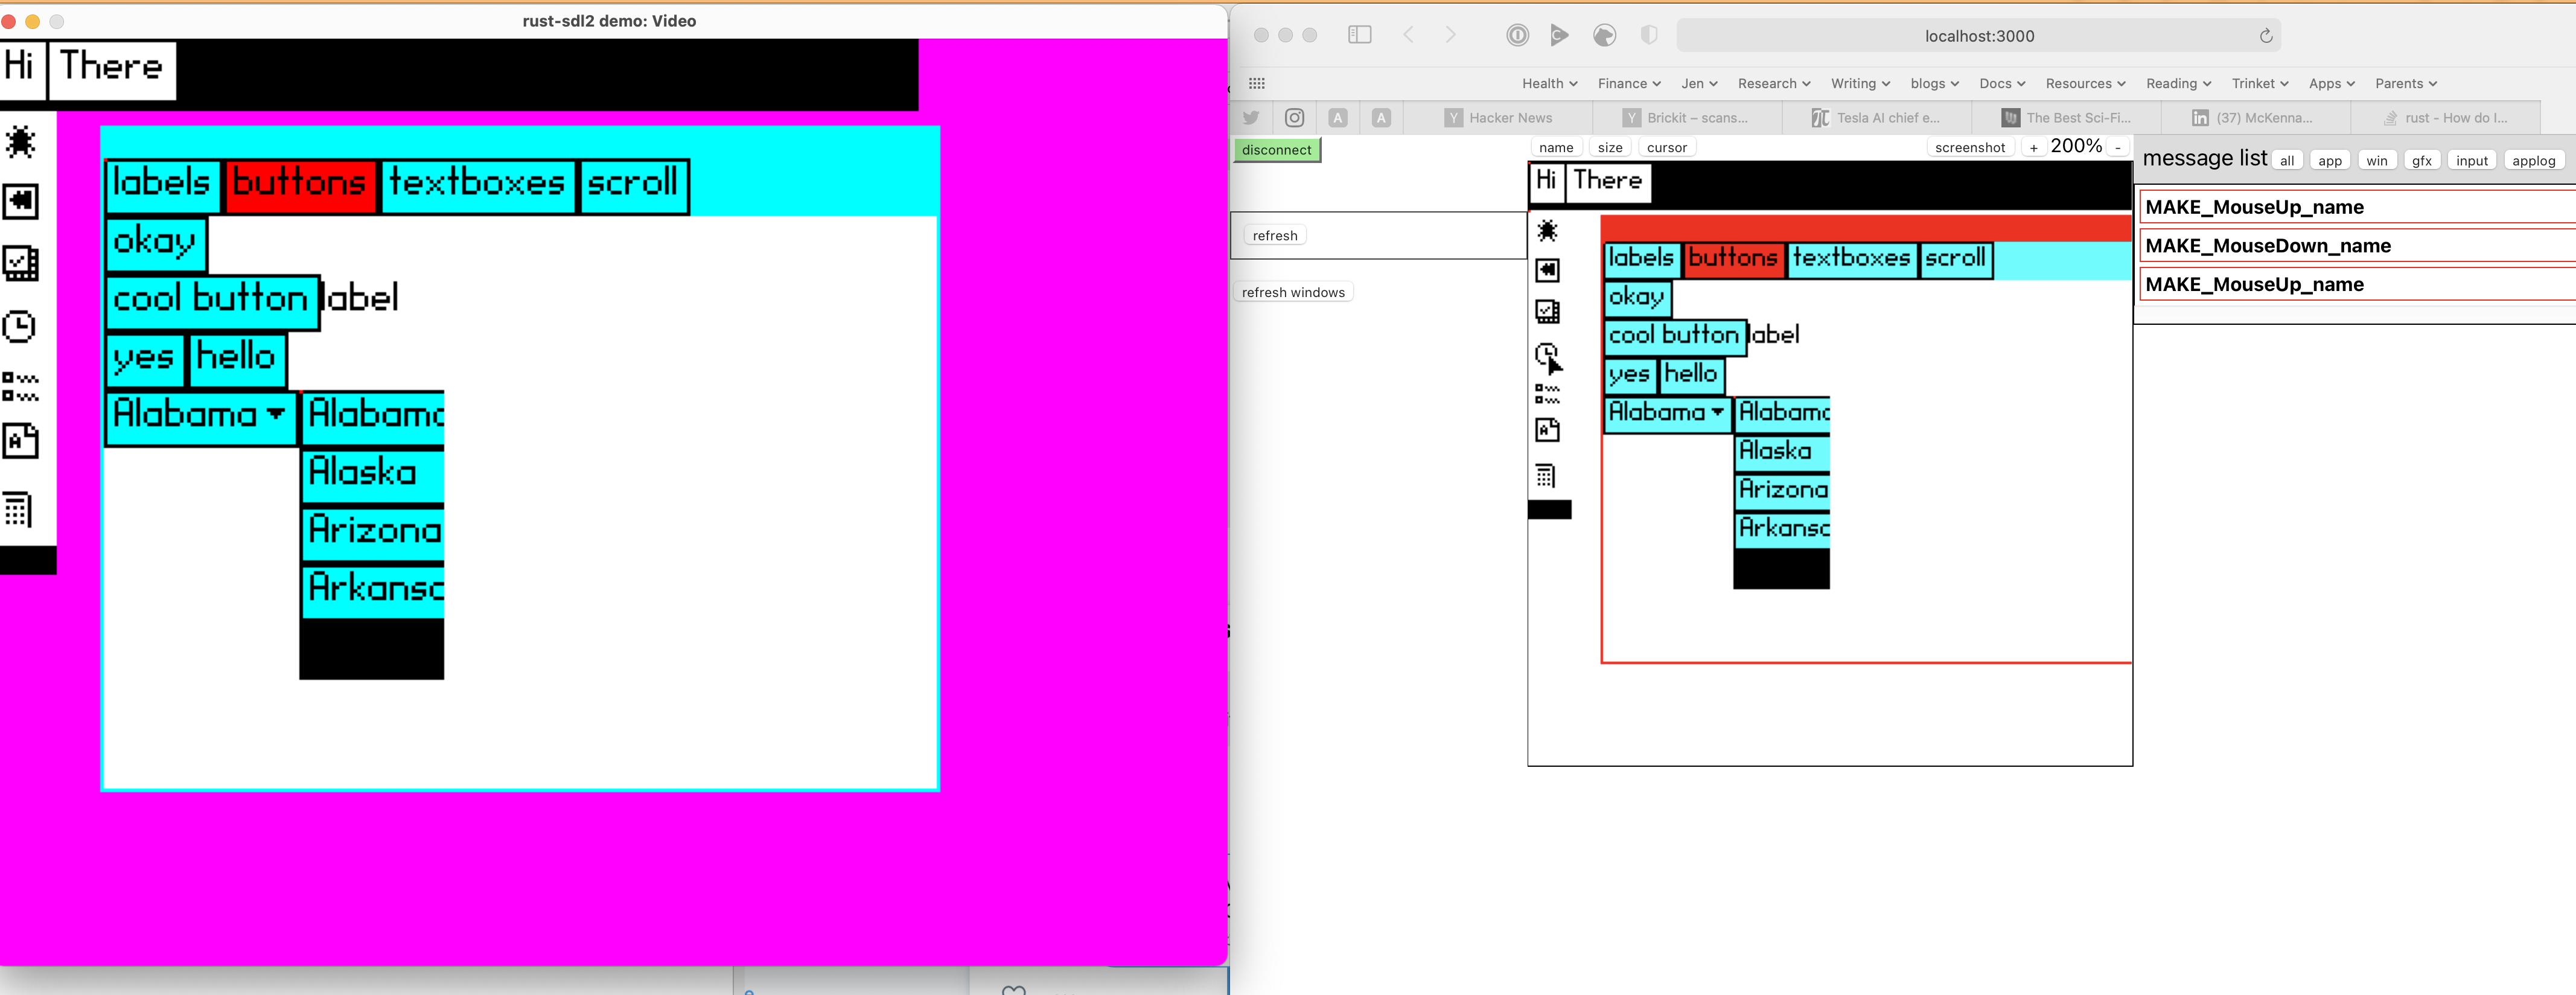Screen dimensions: 2576x995
Task: Click the clock icon in SDL sidebar
Action: [19, 326]
